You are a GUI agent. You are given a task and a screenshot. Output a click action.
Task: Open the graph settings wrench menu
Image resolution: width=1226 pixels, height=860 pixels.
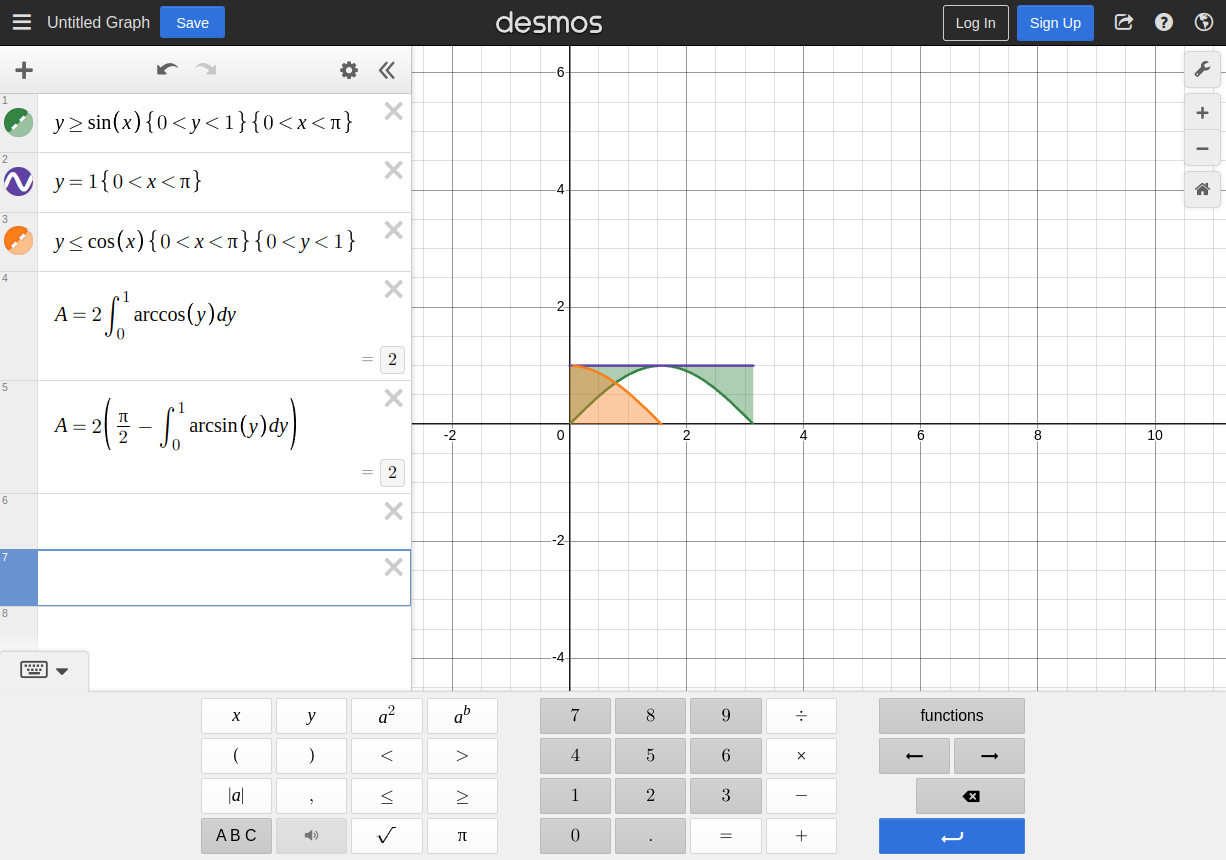(1202, 69)
